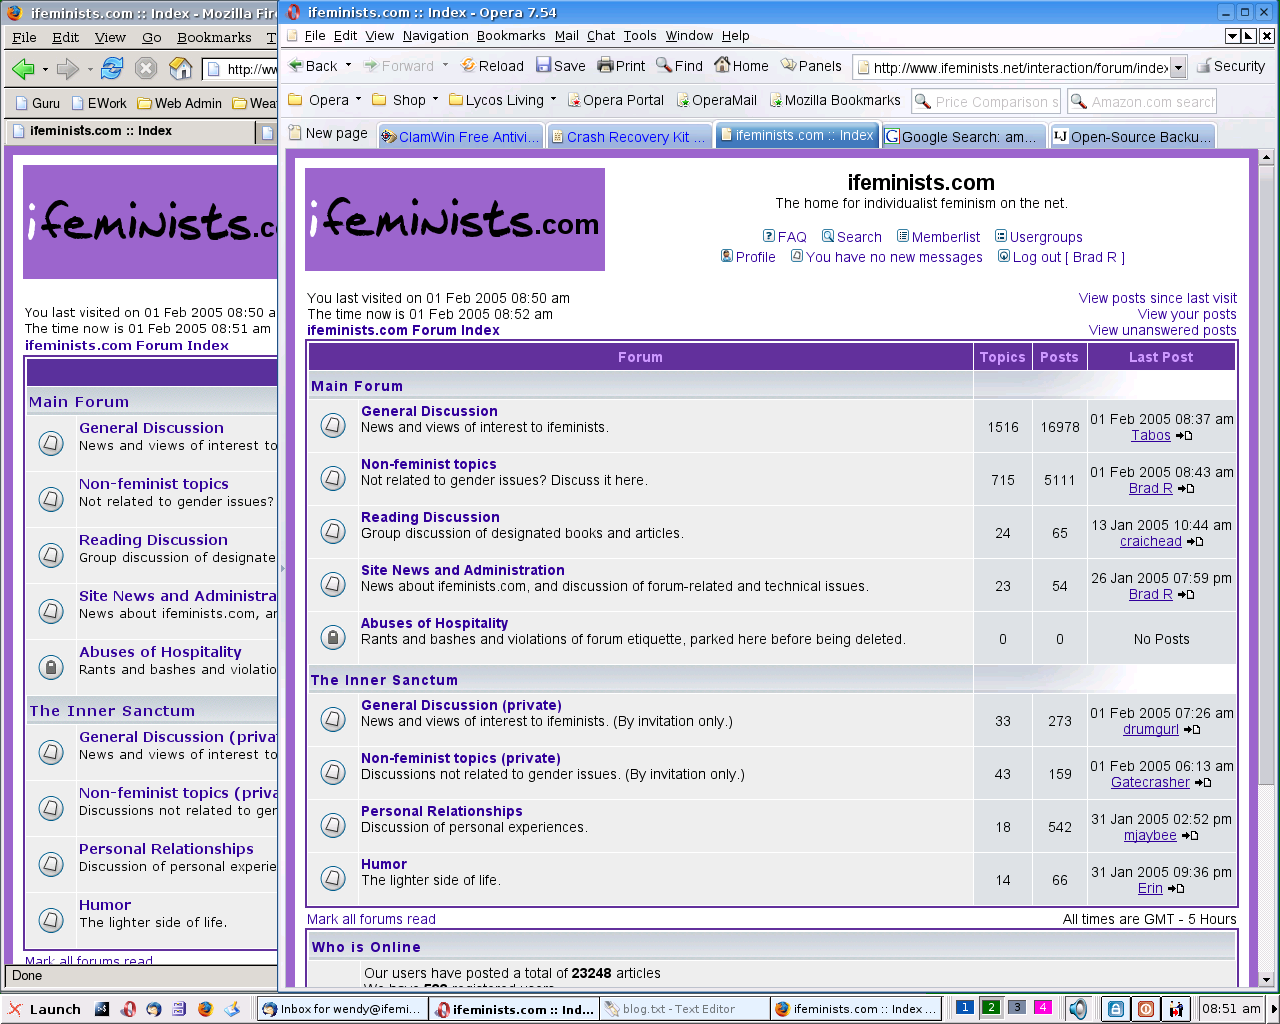1280x1024 pixels.
Task: Click Firefox stop icon
Action: (146, 69)
